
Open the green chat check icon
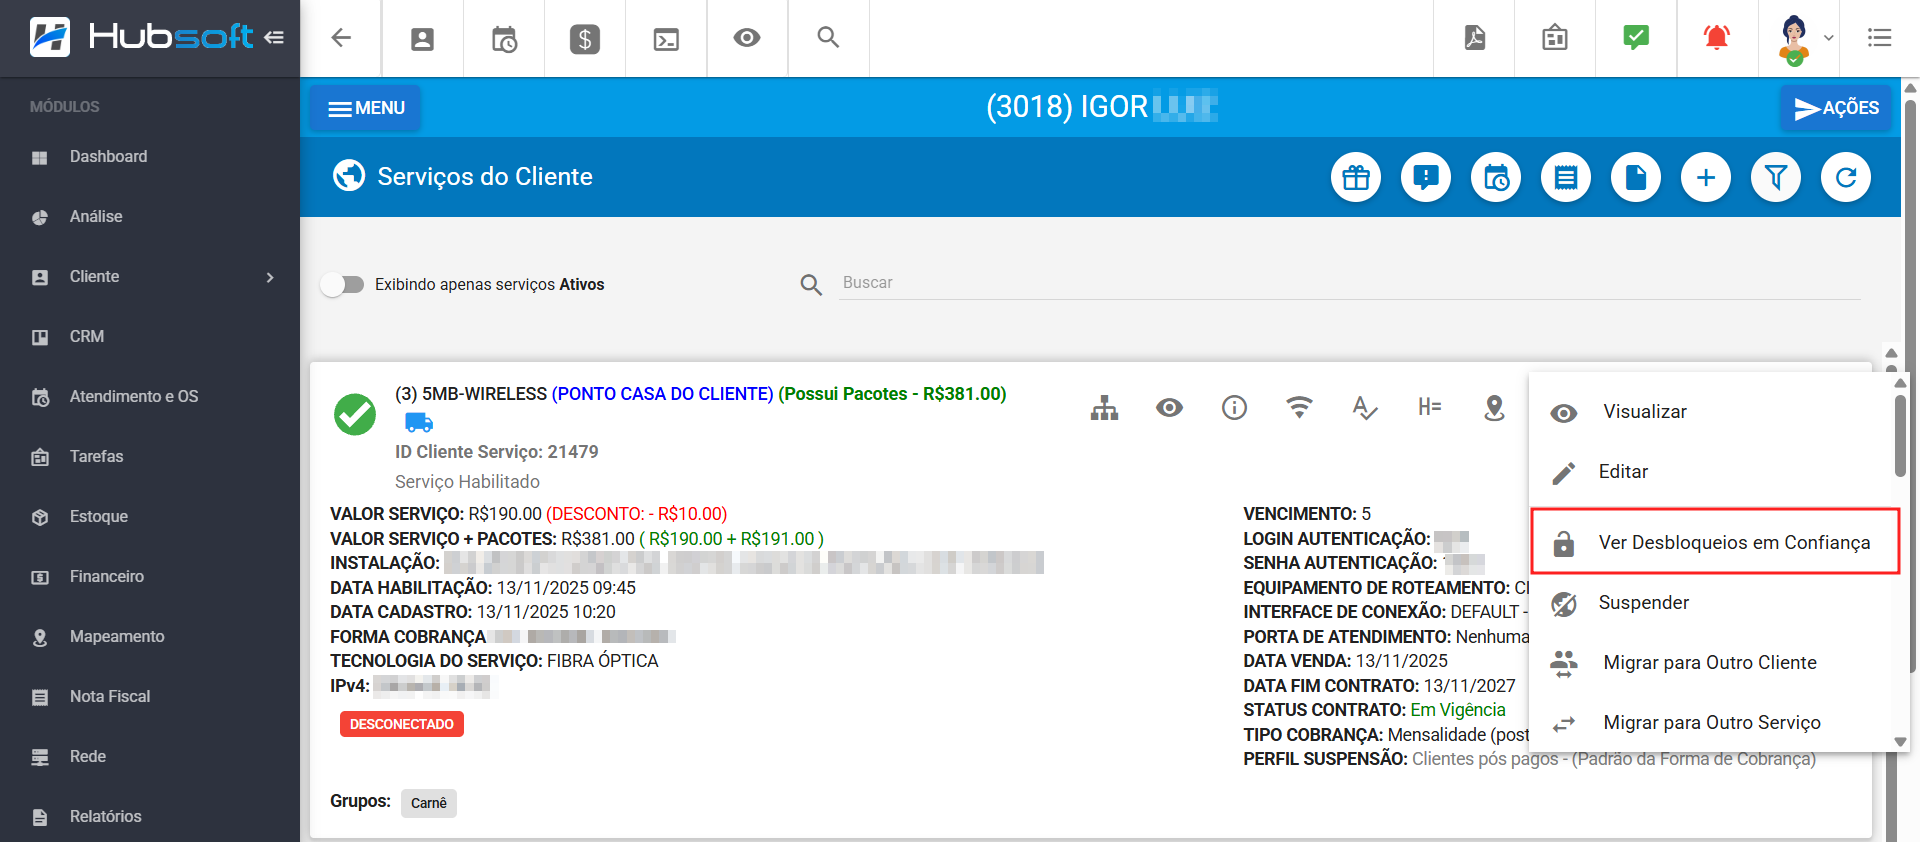pyautogui.click(x=1636, y=38)
